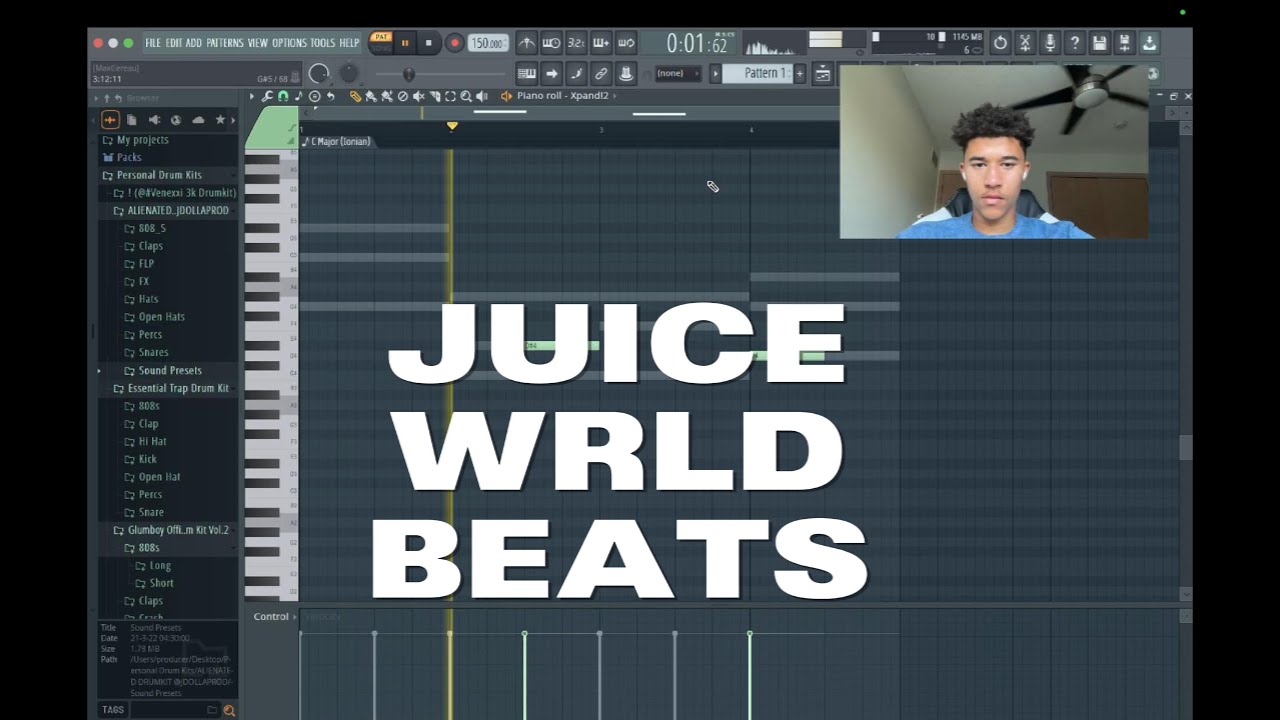The height and width of the screenshot is (720, 1280).
Task: Open the VIEW menu
Action: click(258, 43)
